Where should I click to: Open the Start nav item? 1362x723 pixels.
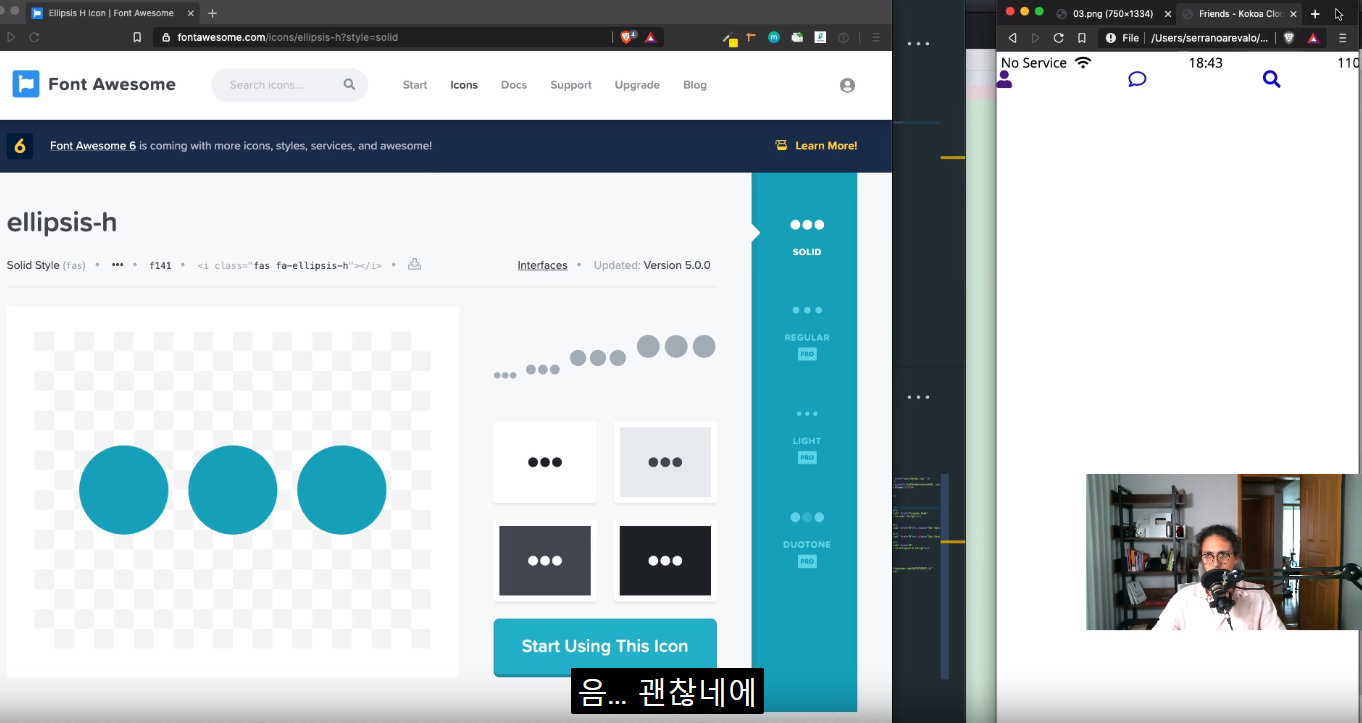pos(415,85)
